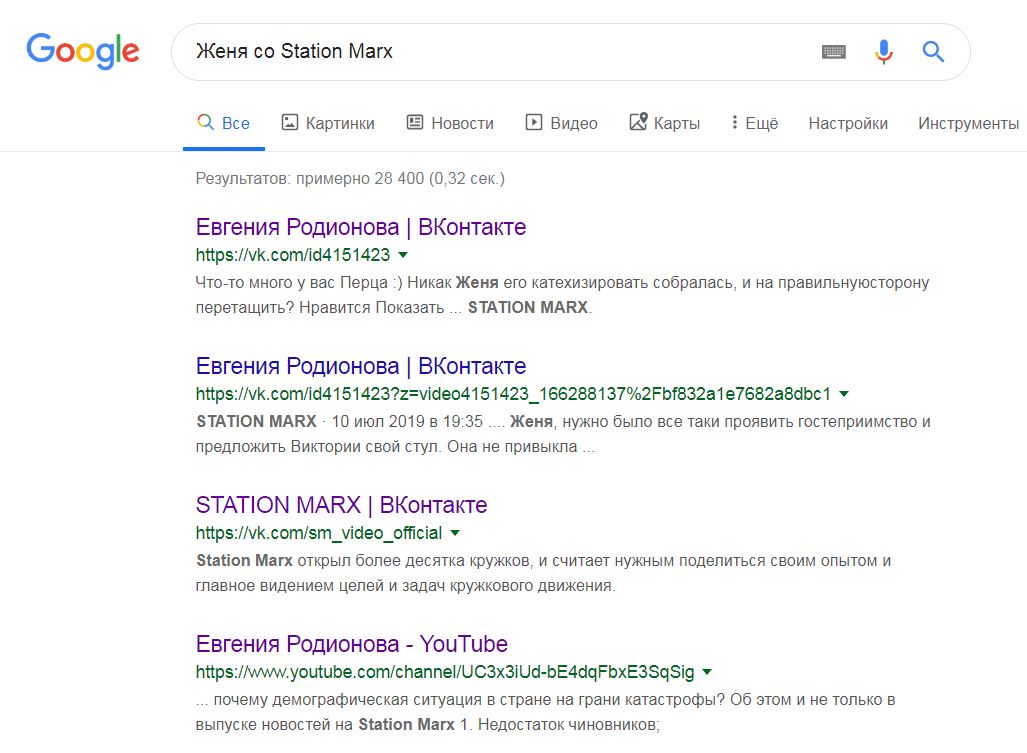Open the Настройки settings menu
This screenshot has height=753, width=1027.
[848, 123]
